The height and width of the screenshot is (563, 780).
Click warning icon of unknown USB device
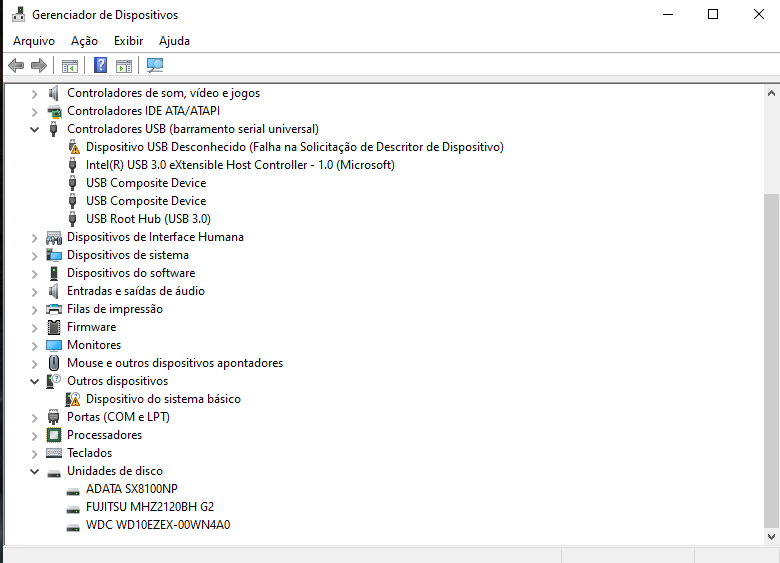pos(74,147)
